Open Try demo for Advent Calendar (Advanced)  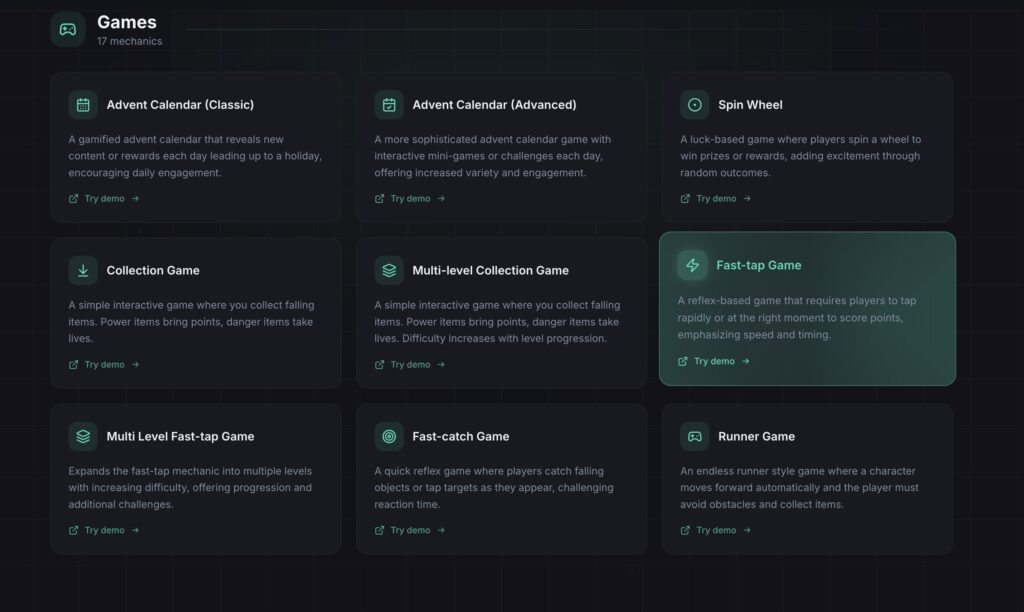point(411,199)
